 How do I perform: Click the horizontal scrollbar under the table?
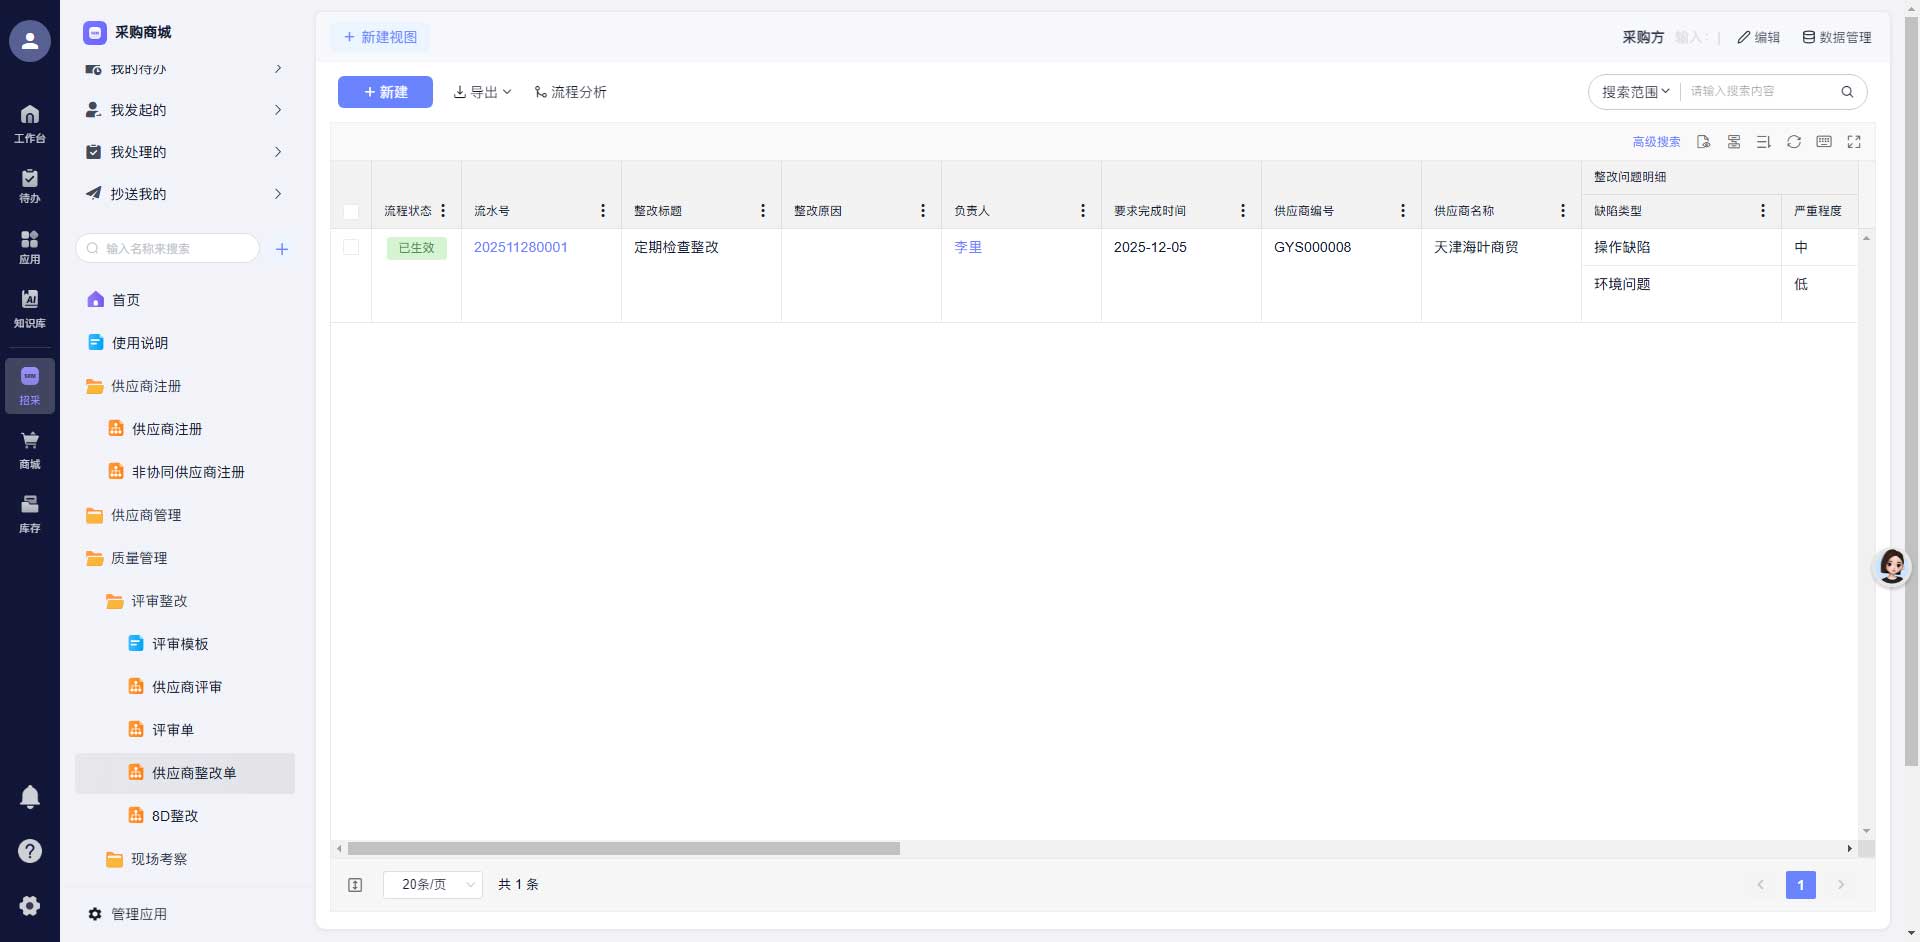[x=624, y=849]
